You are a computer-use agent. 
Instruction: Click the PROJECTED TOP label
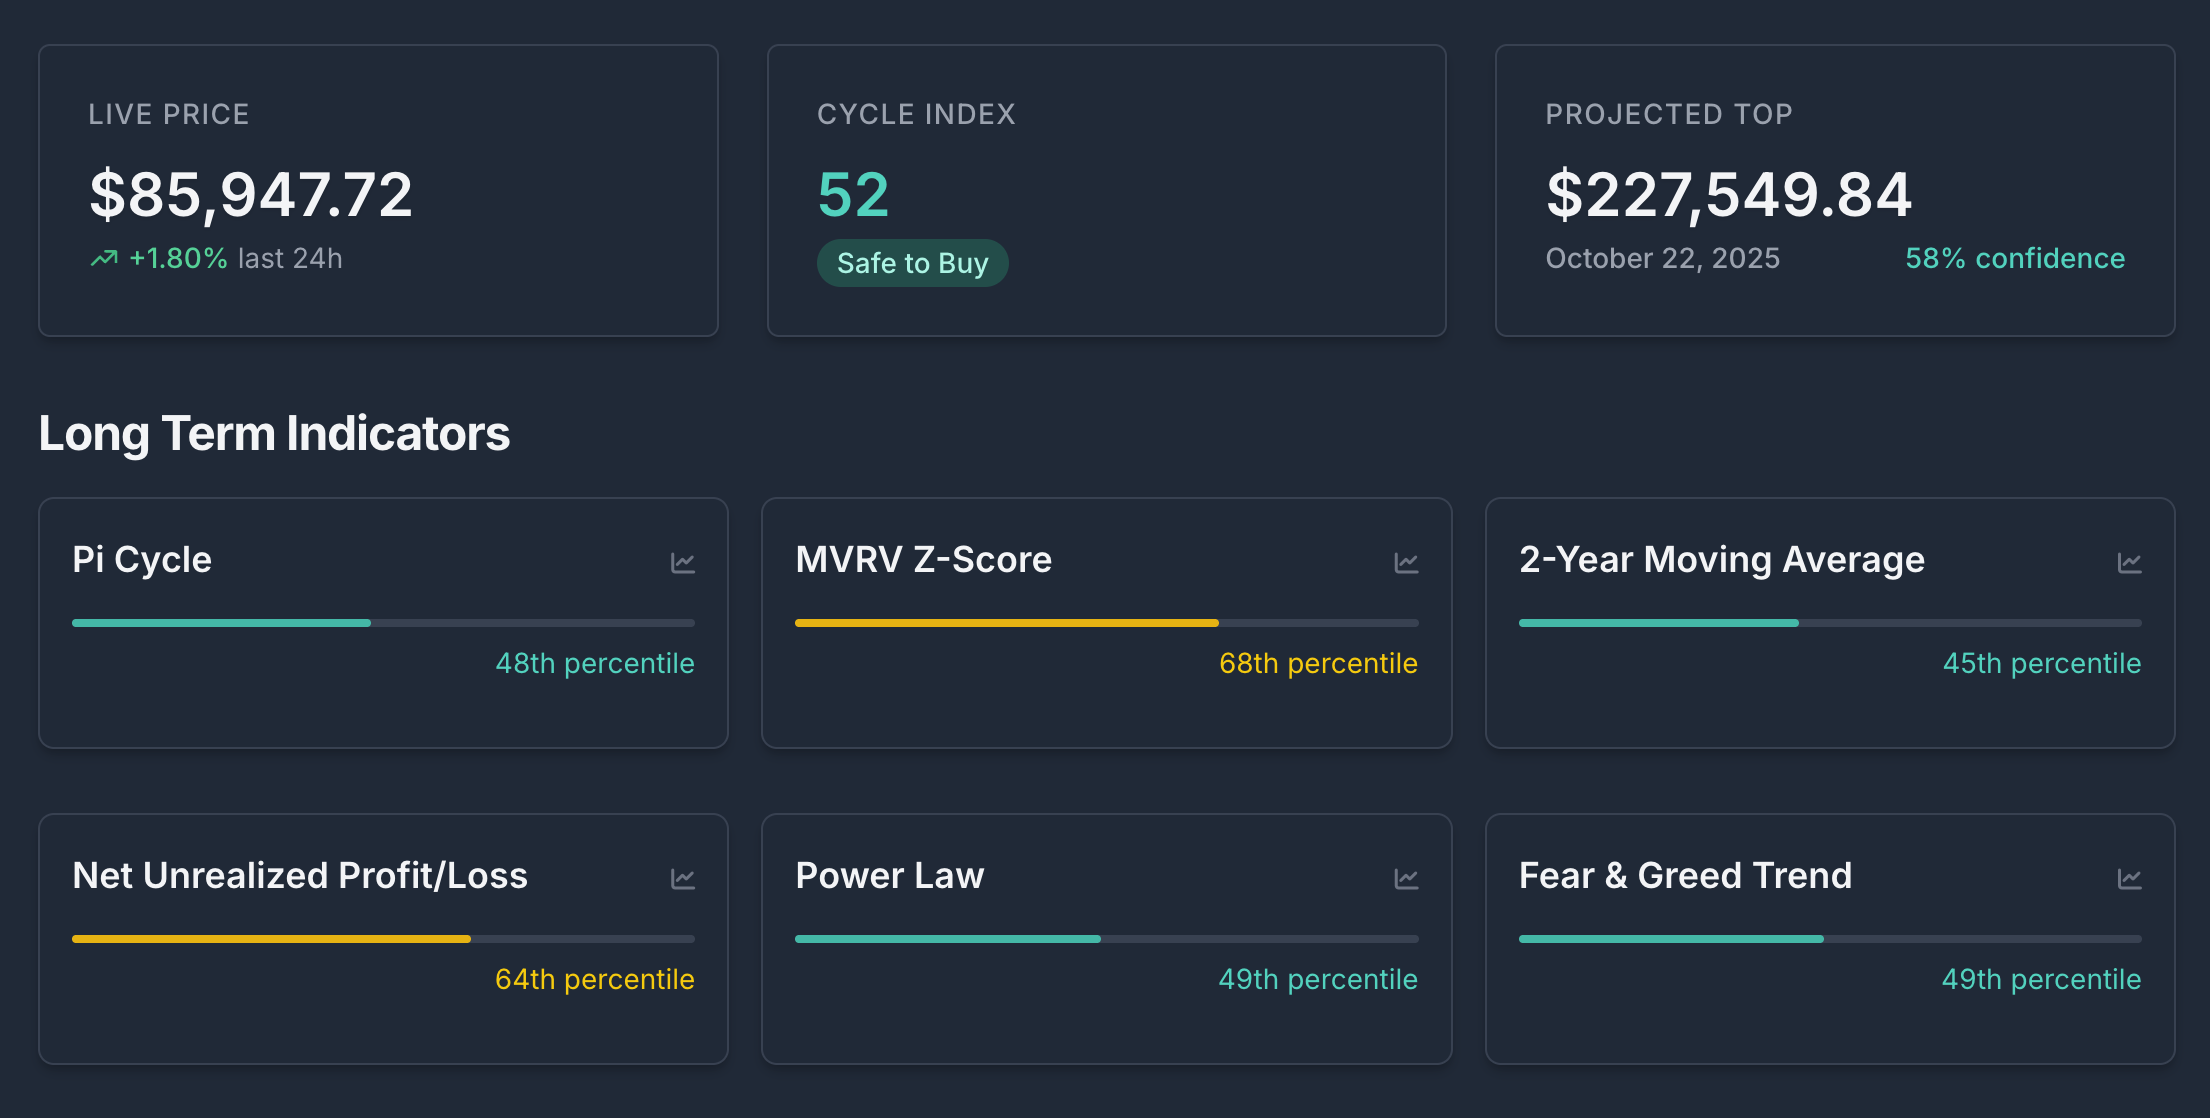[1669, 114]
